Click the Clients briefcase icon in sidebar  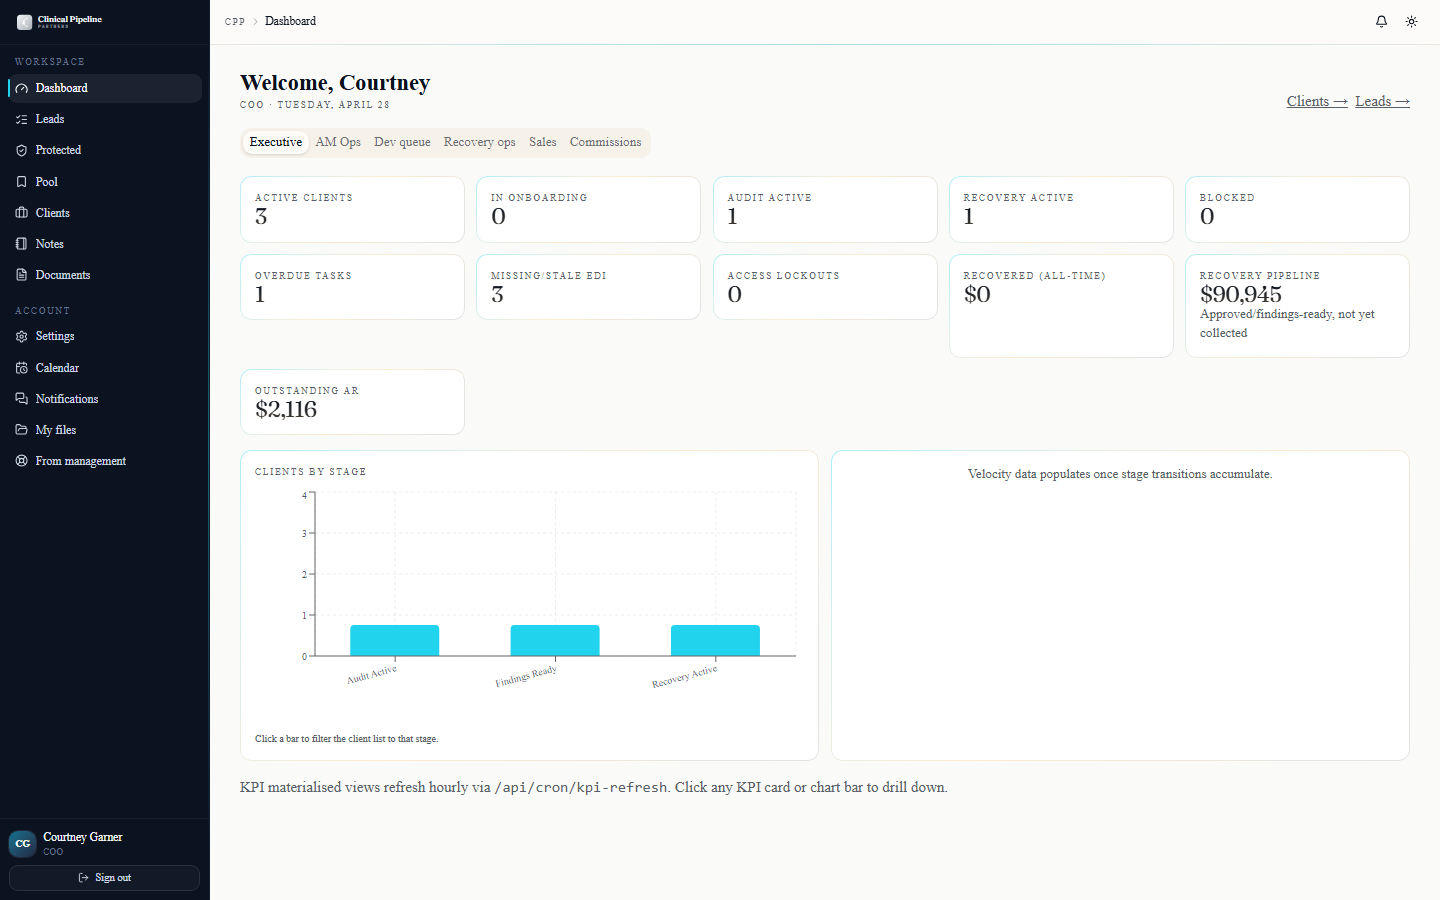pyautogui.click(x=22, y=213)
